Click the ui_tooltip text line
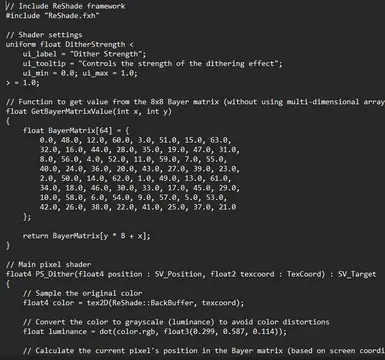Viewport: 385px width, 360px height. point(152,64)
